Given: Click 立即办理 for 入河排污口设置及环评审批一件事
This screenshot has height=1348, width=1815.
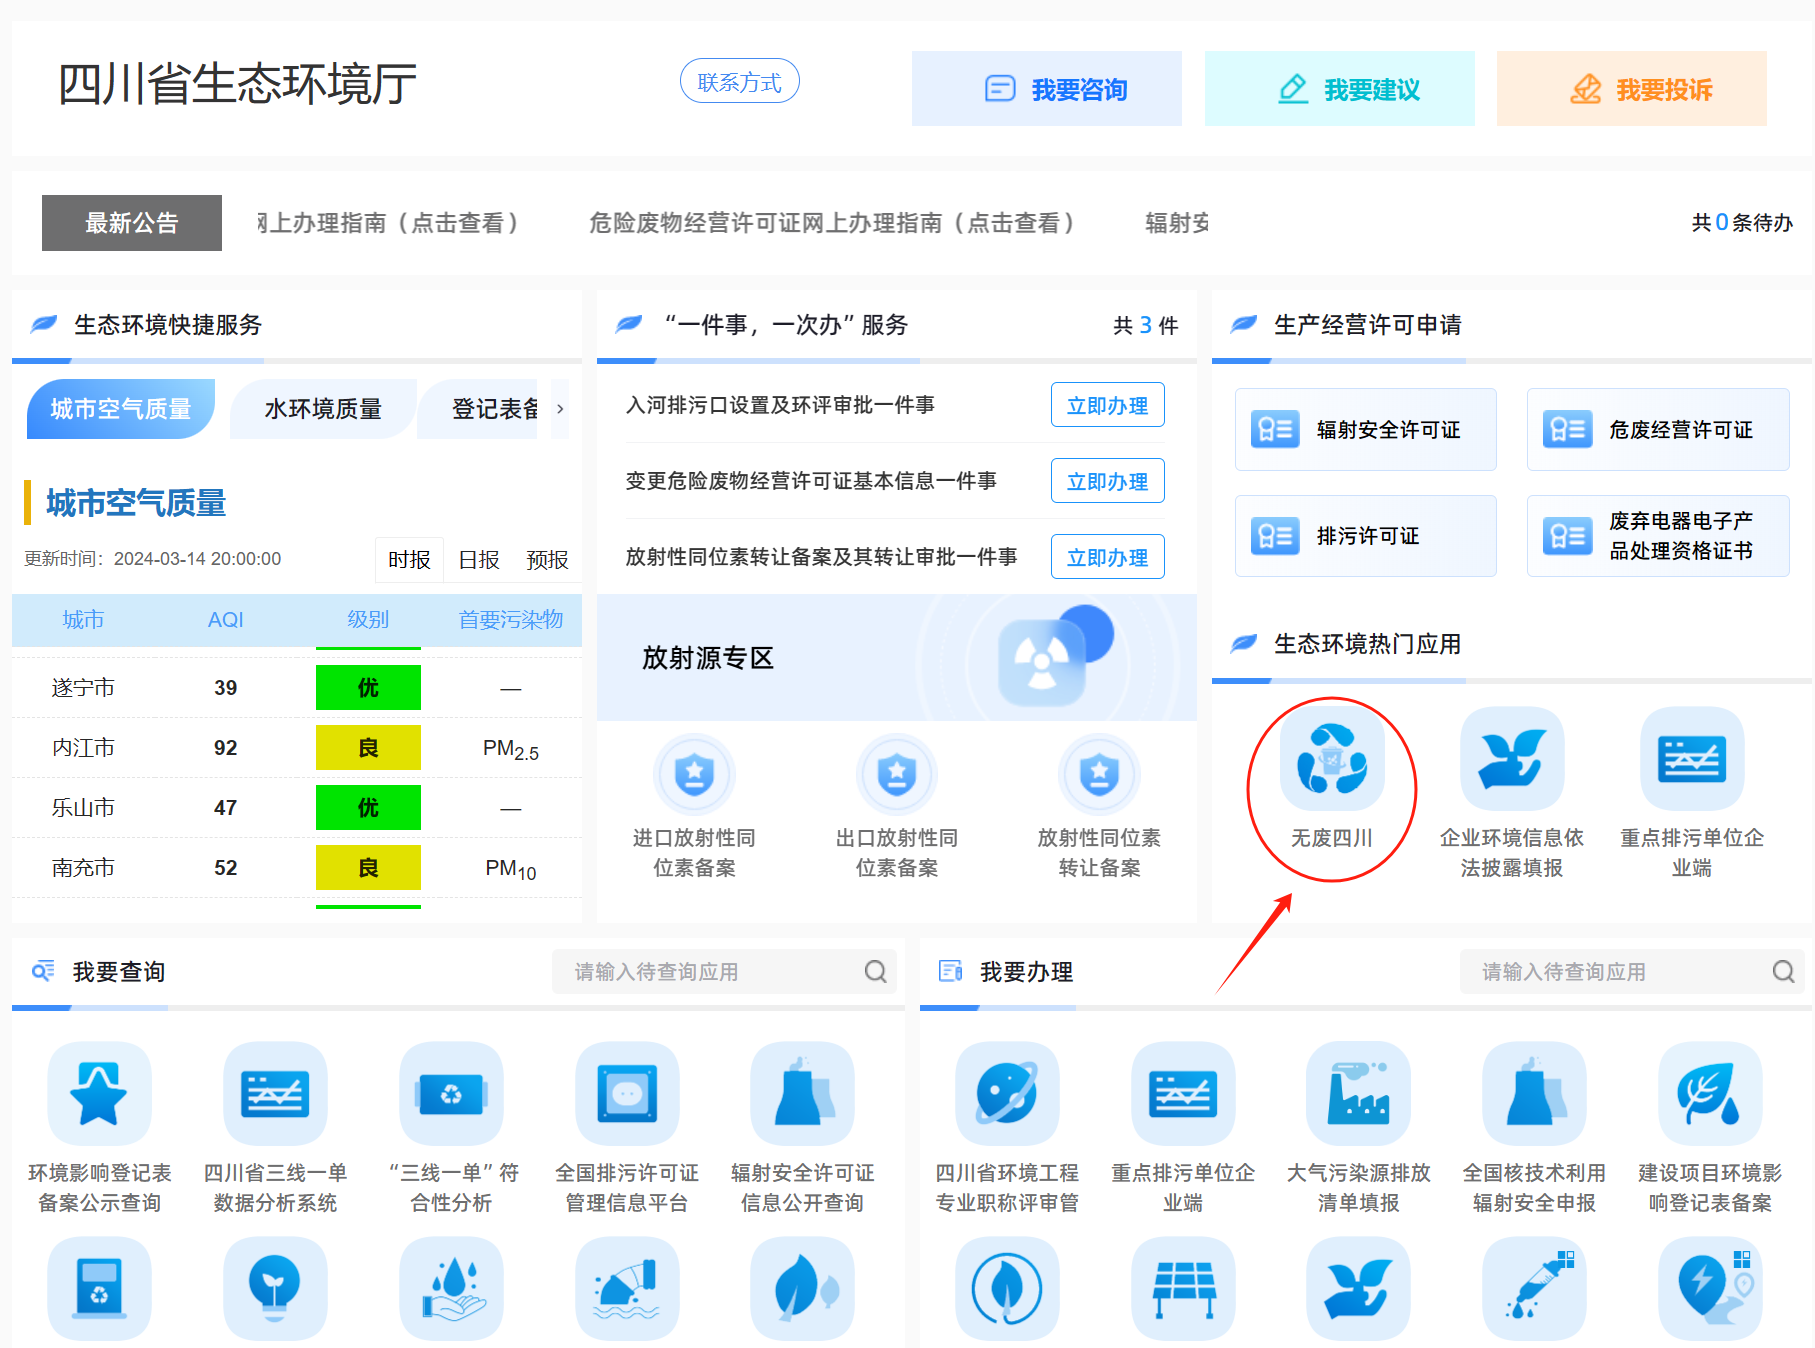Looking at the screenshot, I should [x=1107, y=405].
